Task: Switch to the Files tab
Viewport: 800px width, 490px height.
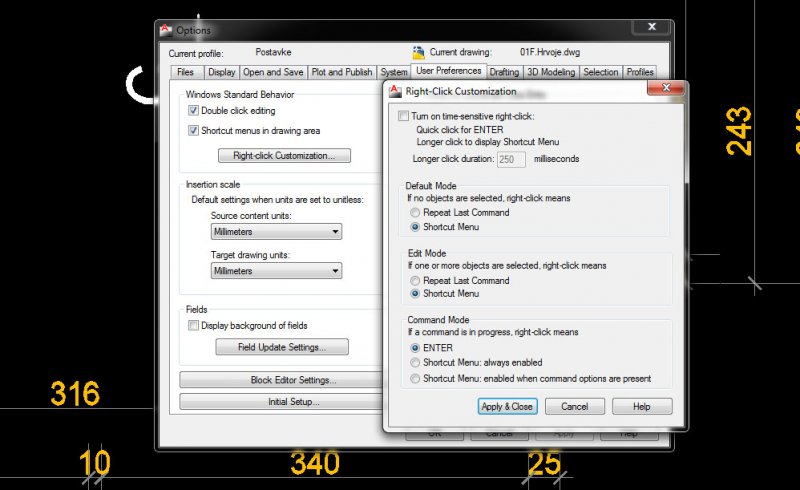Action: point(185,72)
